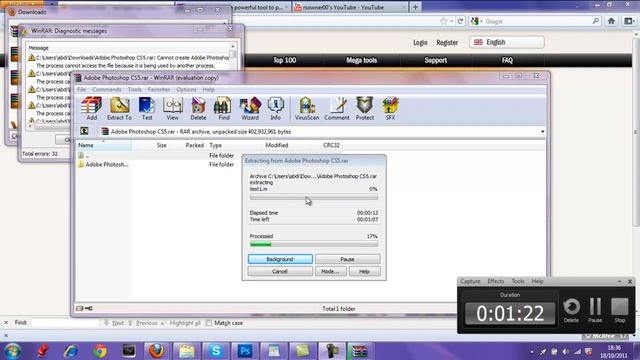The image size is (640, 360).
Task: Open the FAQ navigation item
Action: click(507, 60)
